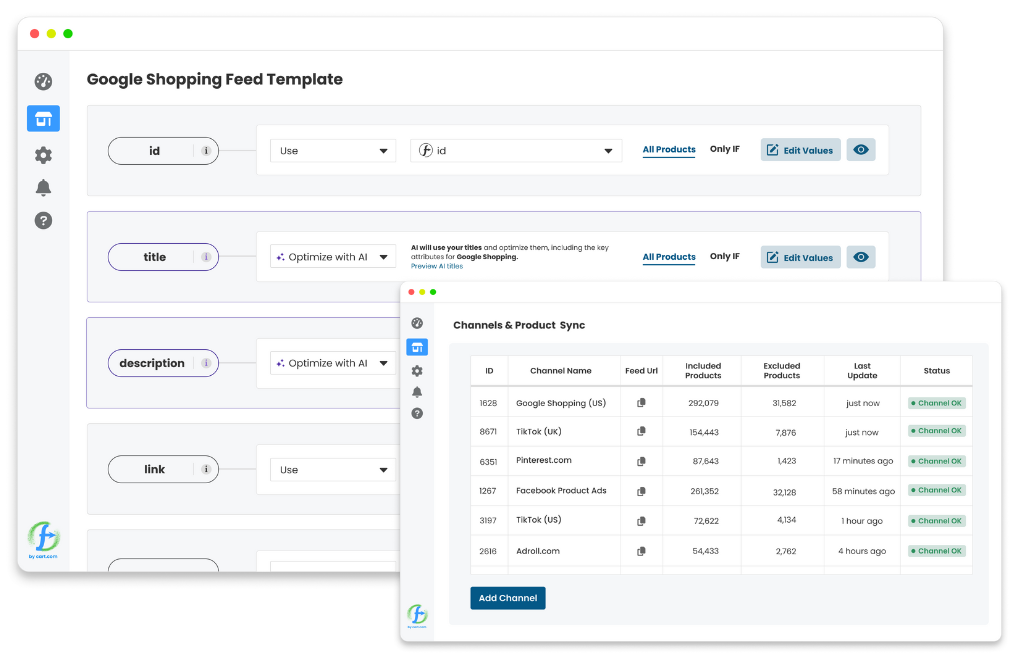Click info icon next to description field
The width and height of the screenshot is (1020, 669).
coord(206,363)
